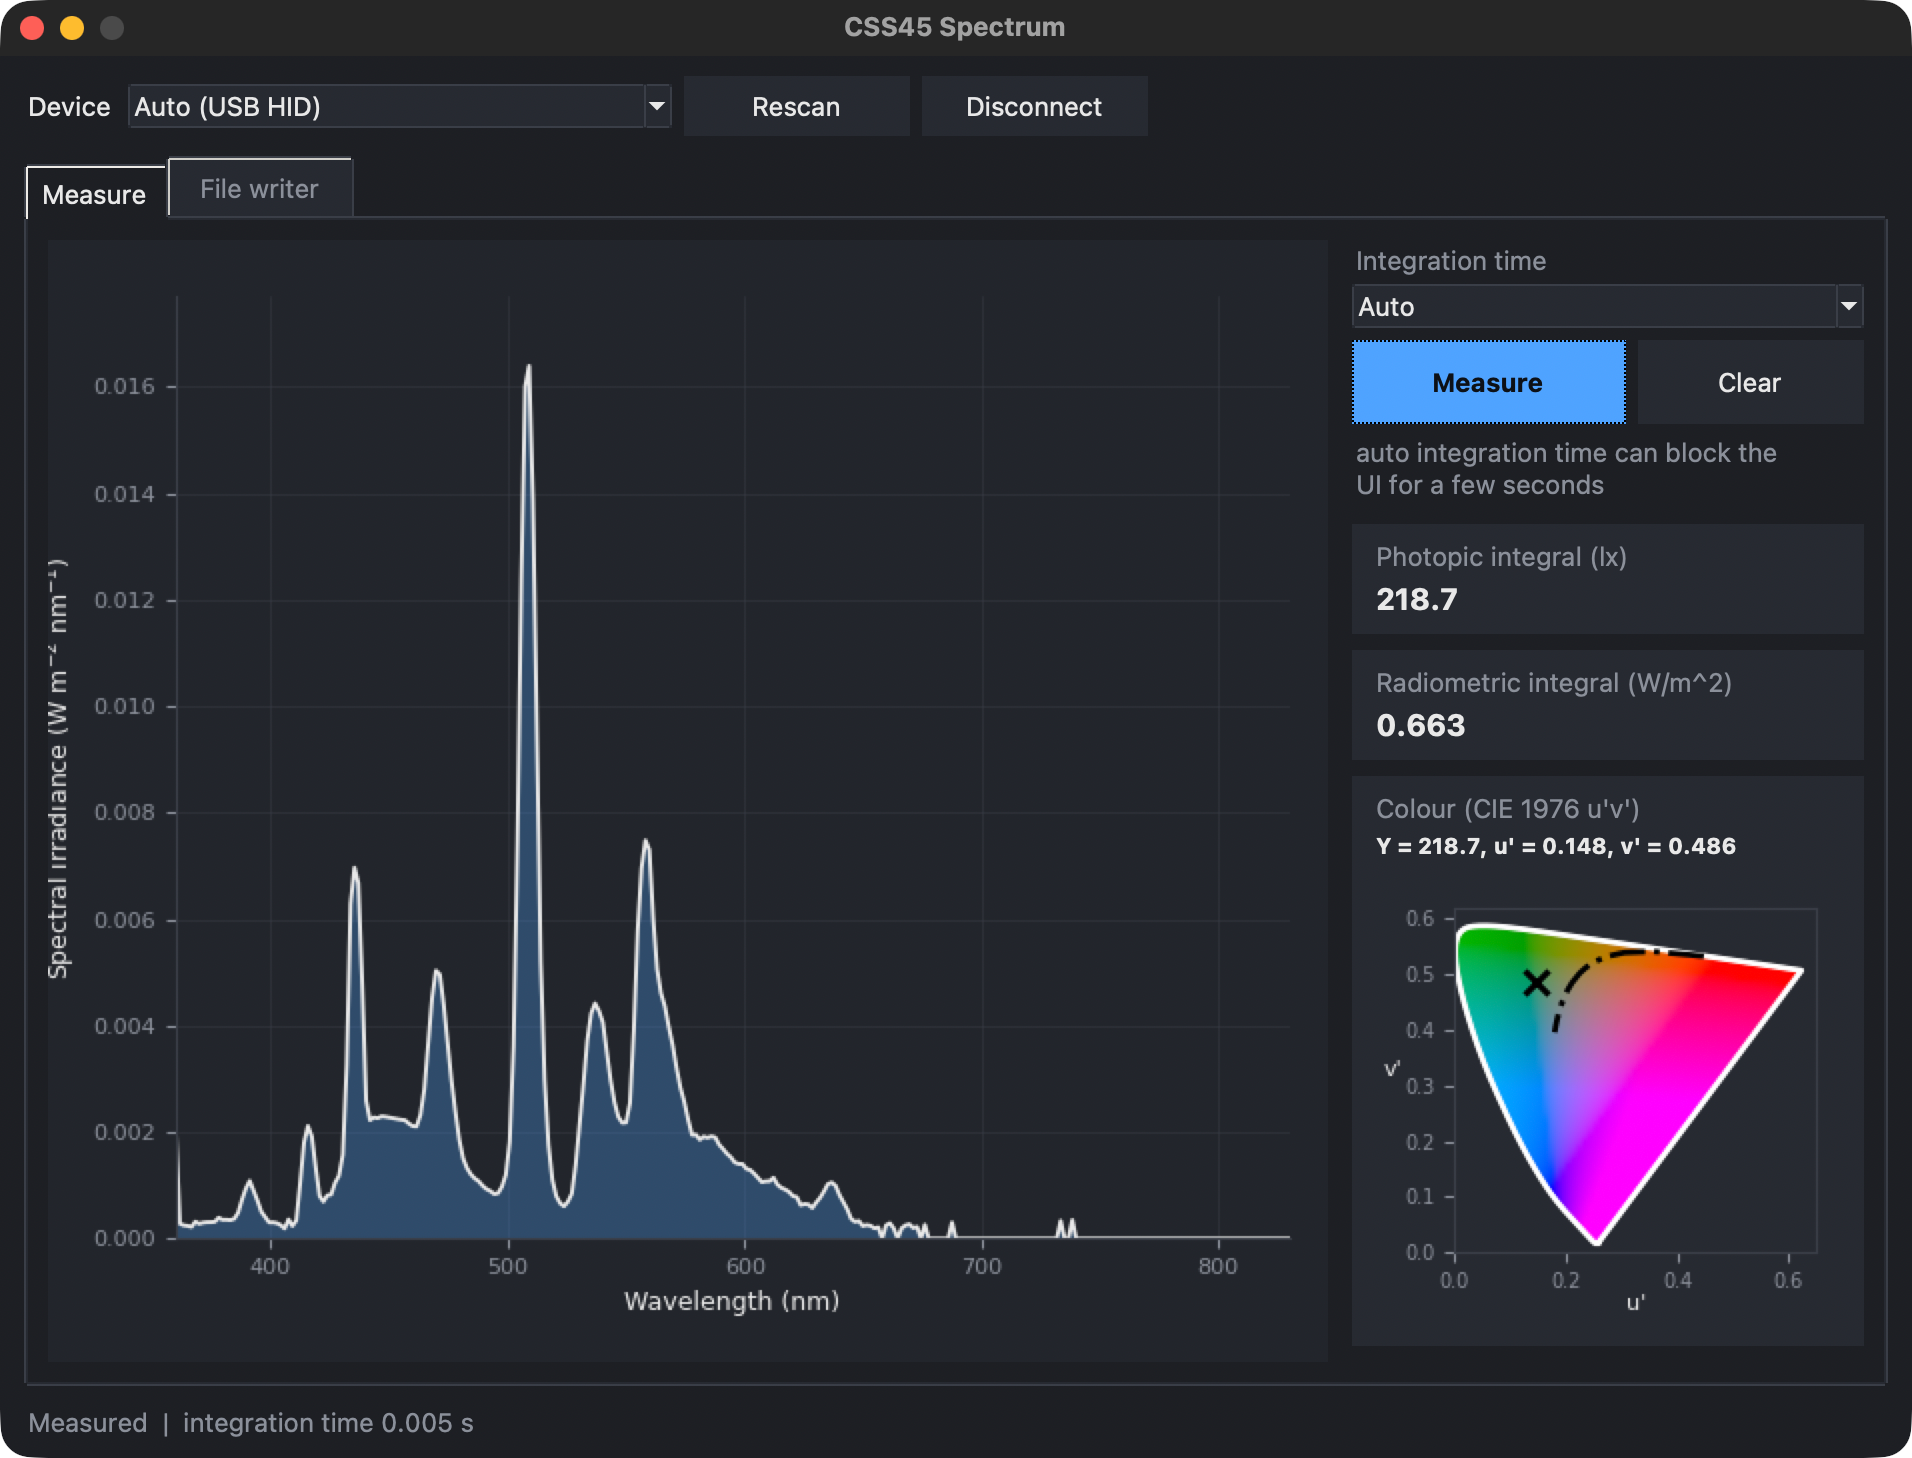Click the Integration time label

[1451, 261]
